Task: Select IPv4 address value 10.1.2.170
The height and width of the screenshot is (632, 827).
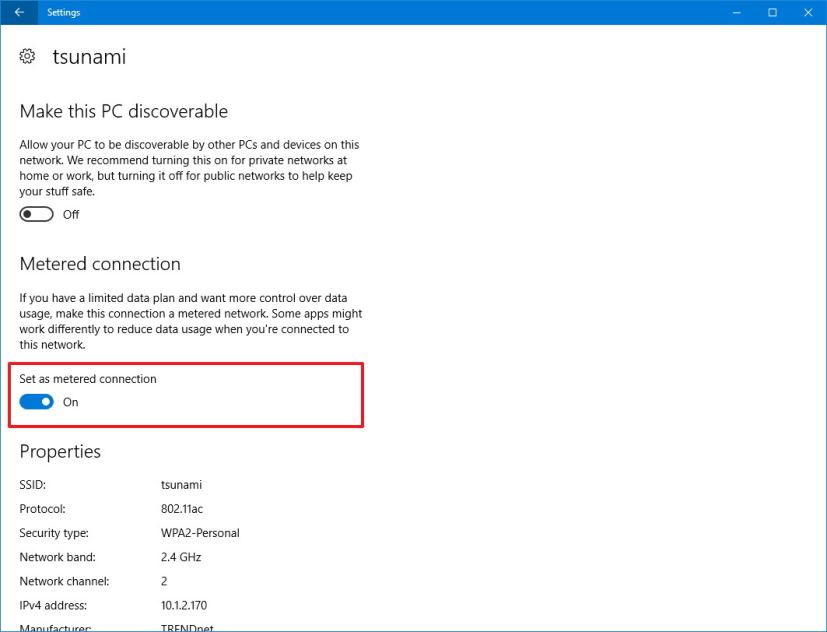Action: coord(184,605)
